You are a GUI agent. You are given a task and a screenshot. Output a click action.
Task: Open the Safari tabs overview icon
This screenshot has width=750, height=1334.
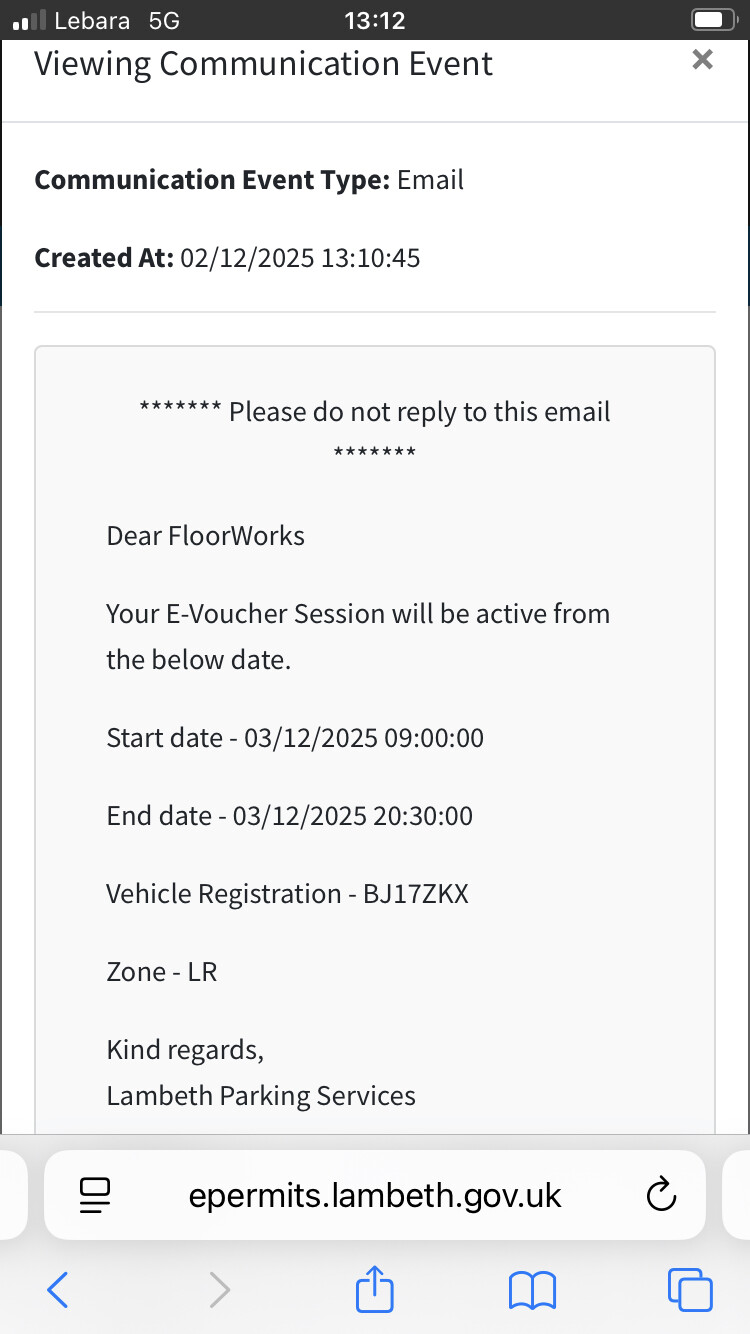pyautogui.click(x=690, y=1289)
